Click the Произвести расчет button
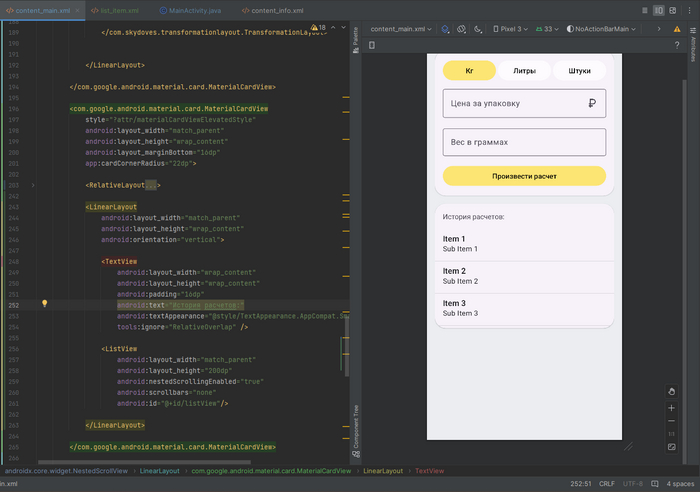 tap(524, 176)
